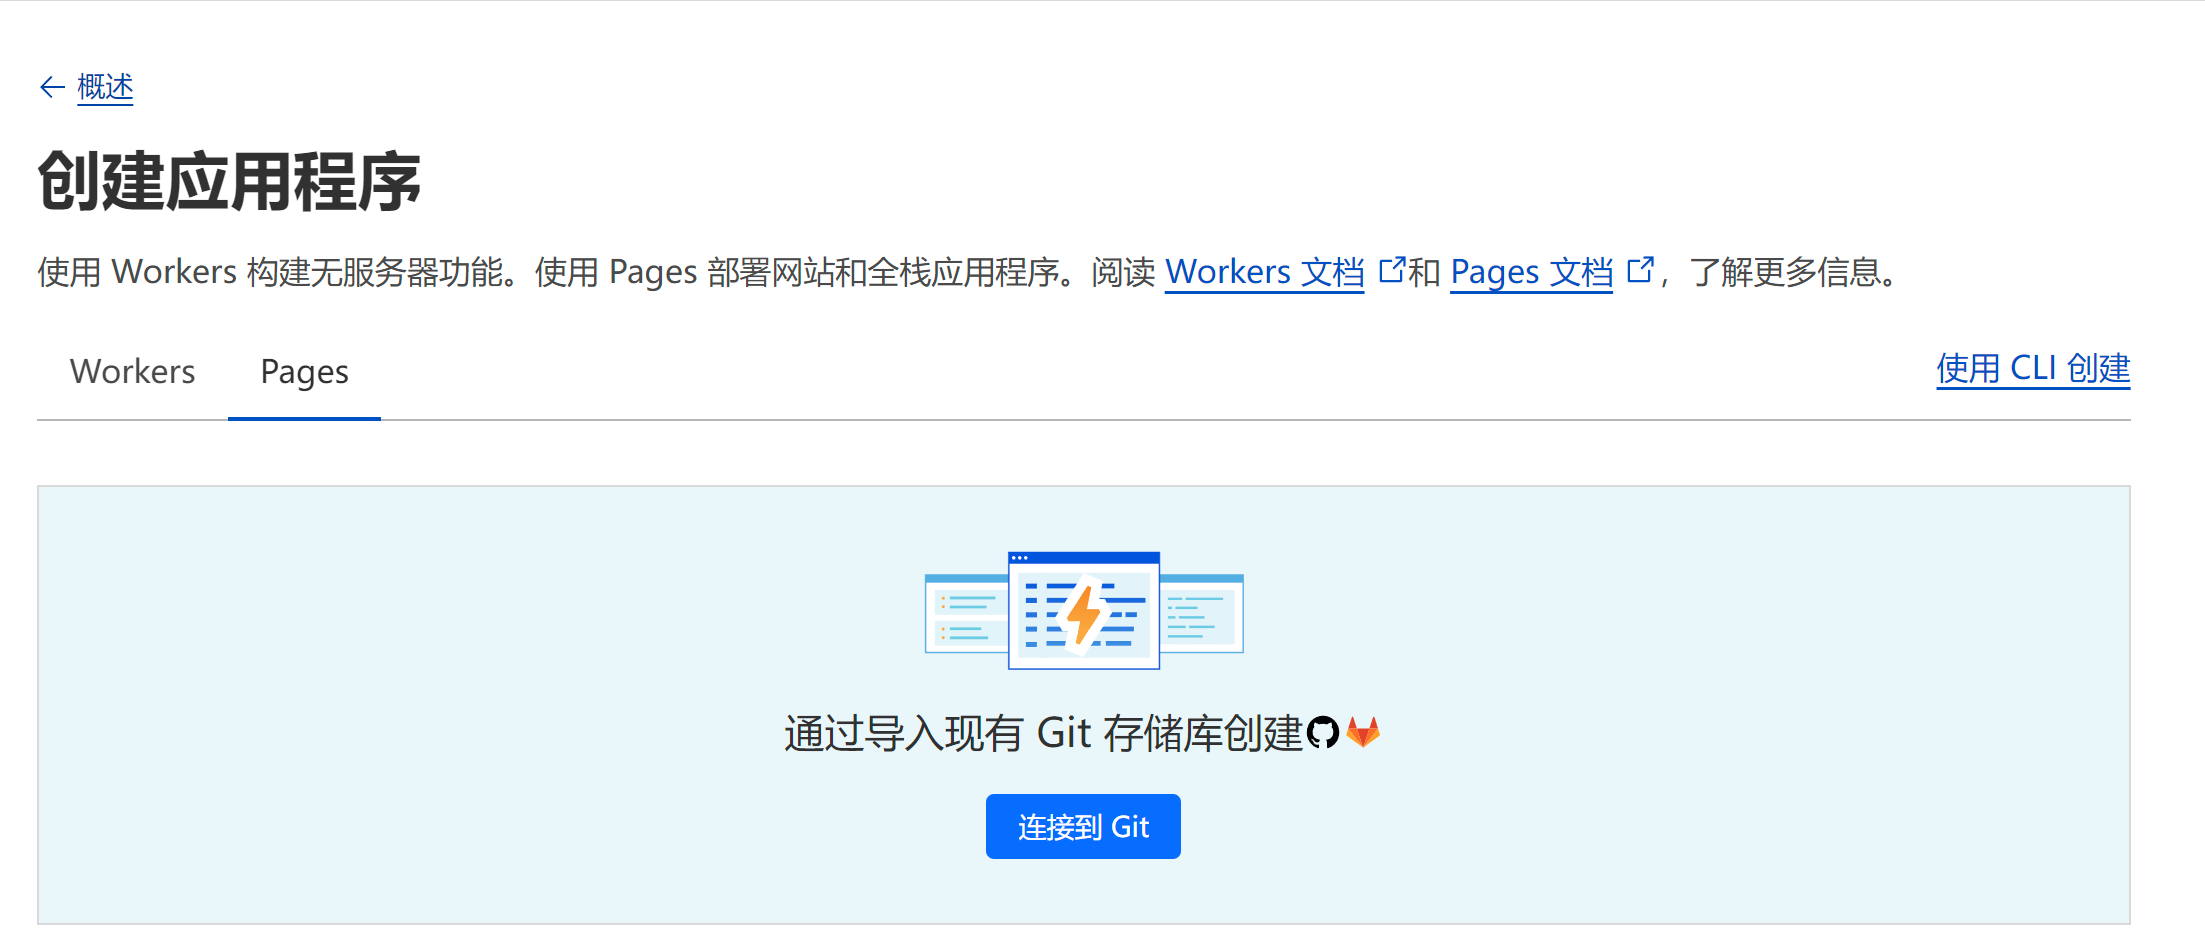Click the 连接到 Git button
This screenshot has width=2205, height=951.
tap(1083, 826)
